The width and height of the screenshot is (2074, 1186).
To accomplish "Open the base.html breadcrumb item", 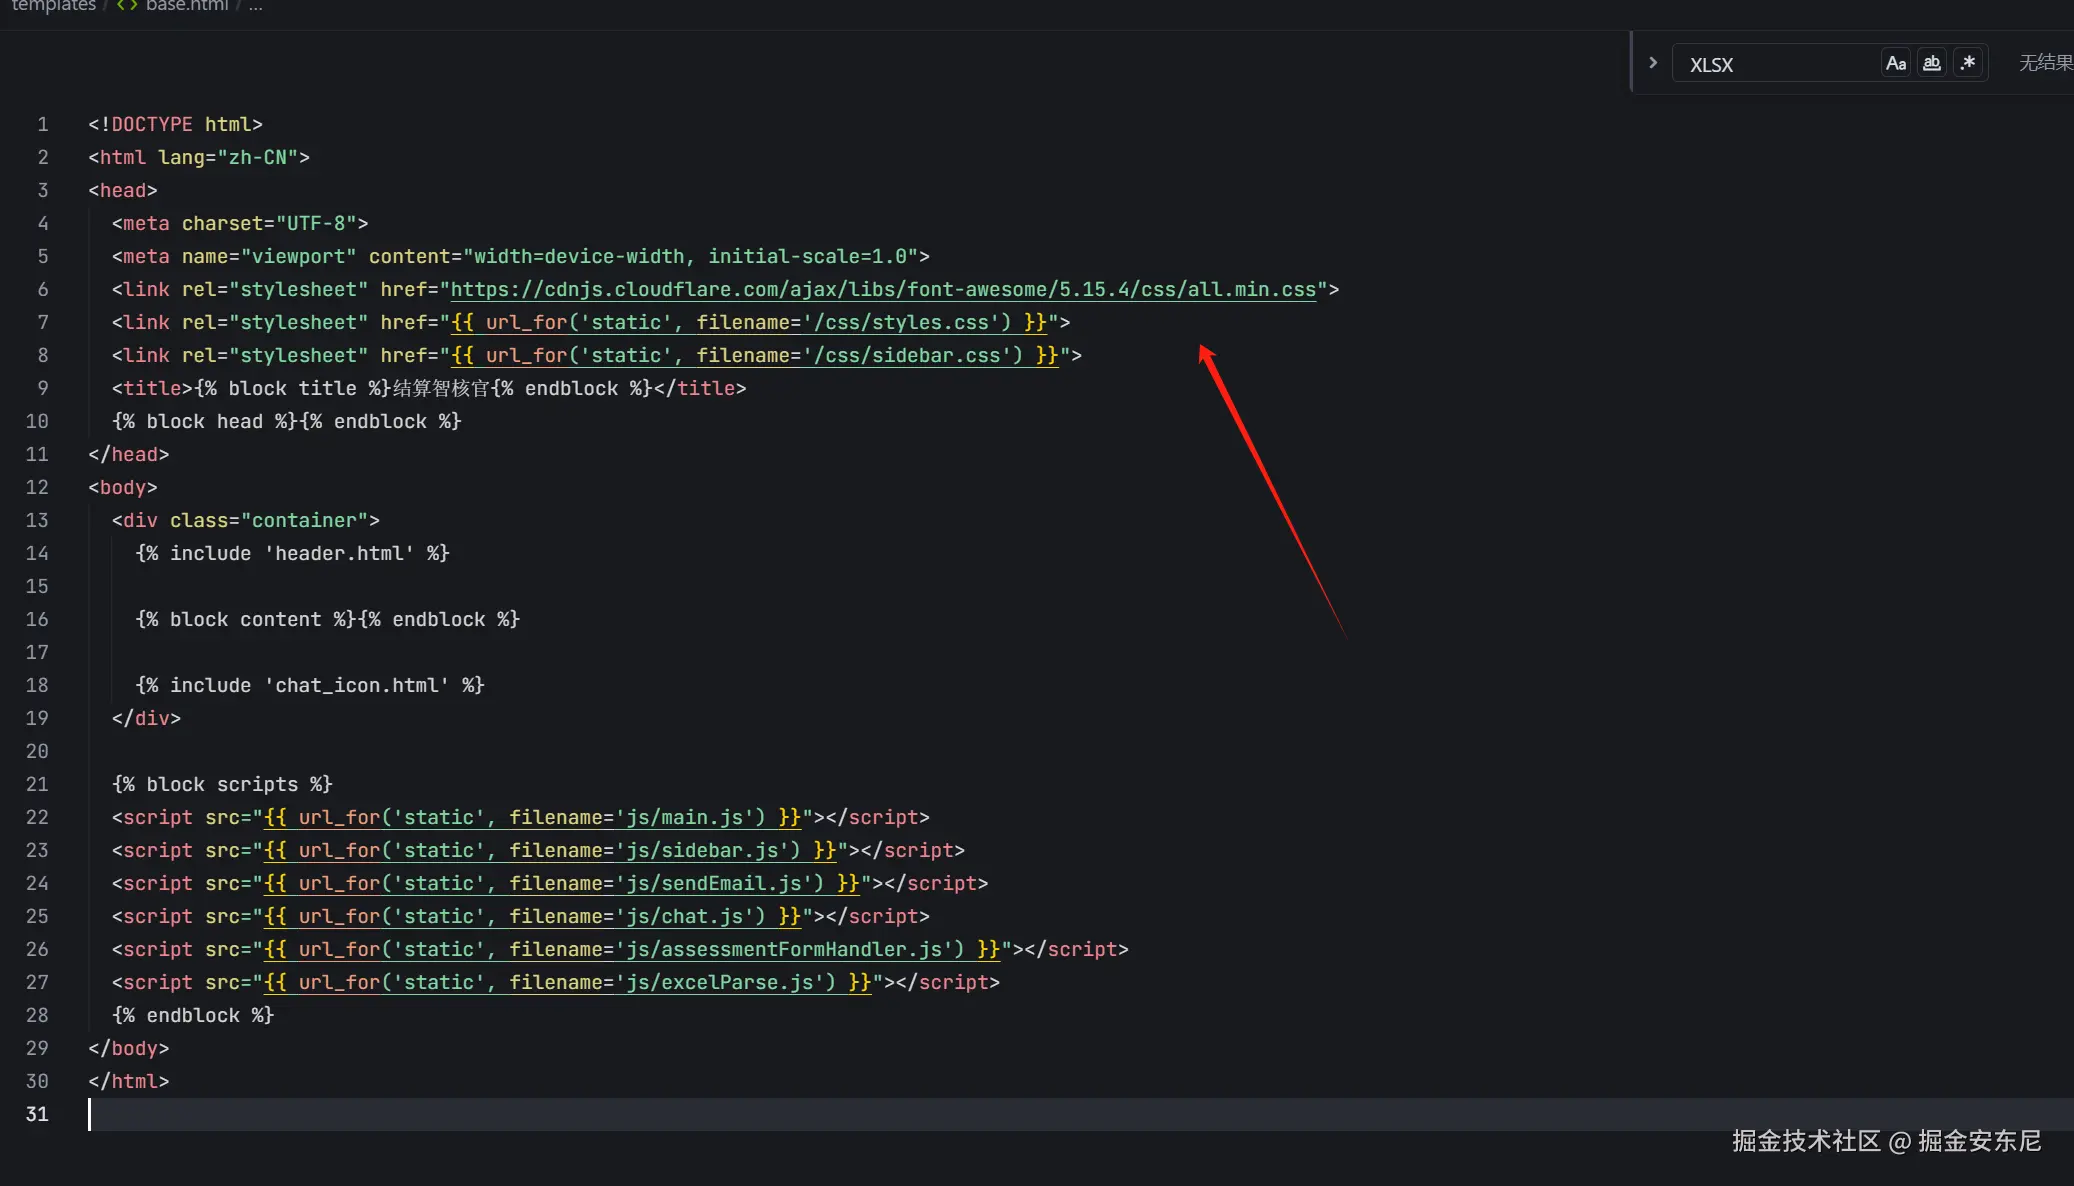I will click(x=186, y=6).
